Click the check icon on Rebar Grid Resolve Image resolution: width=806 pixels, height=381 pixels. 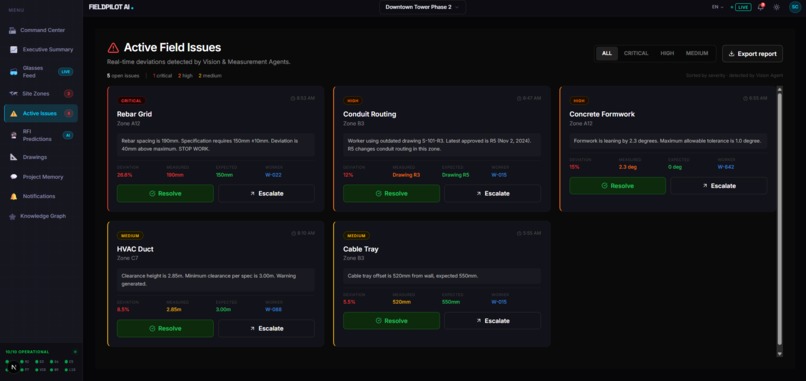[x=152, y=194]
